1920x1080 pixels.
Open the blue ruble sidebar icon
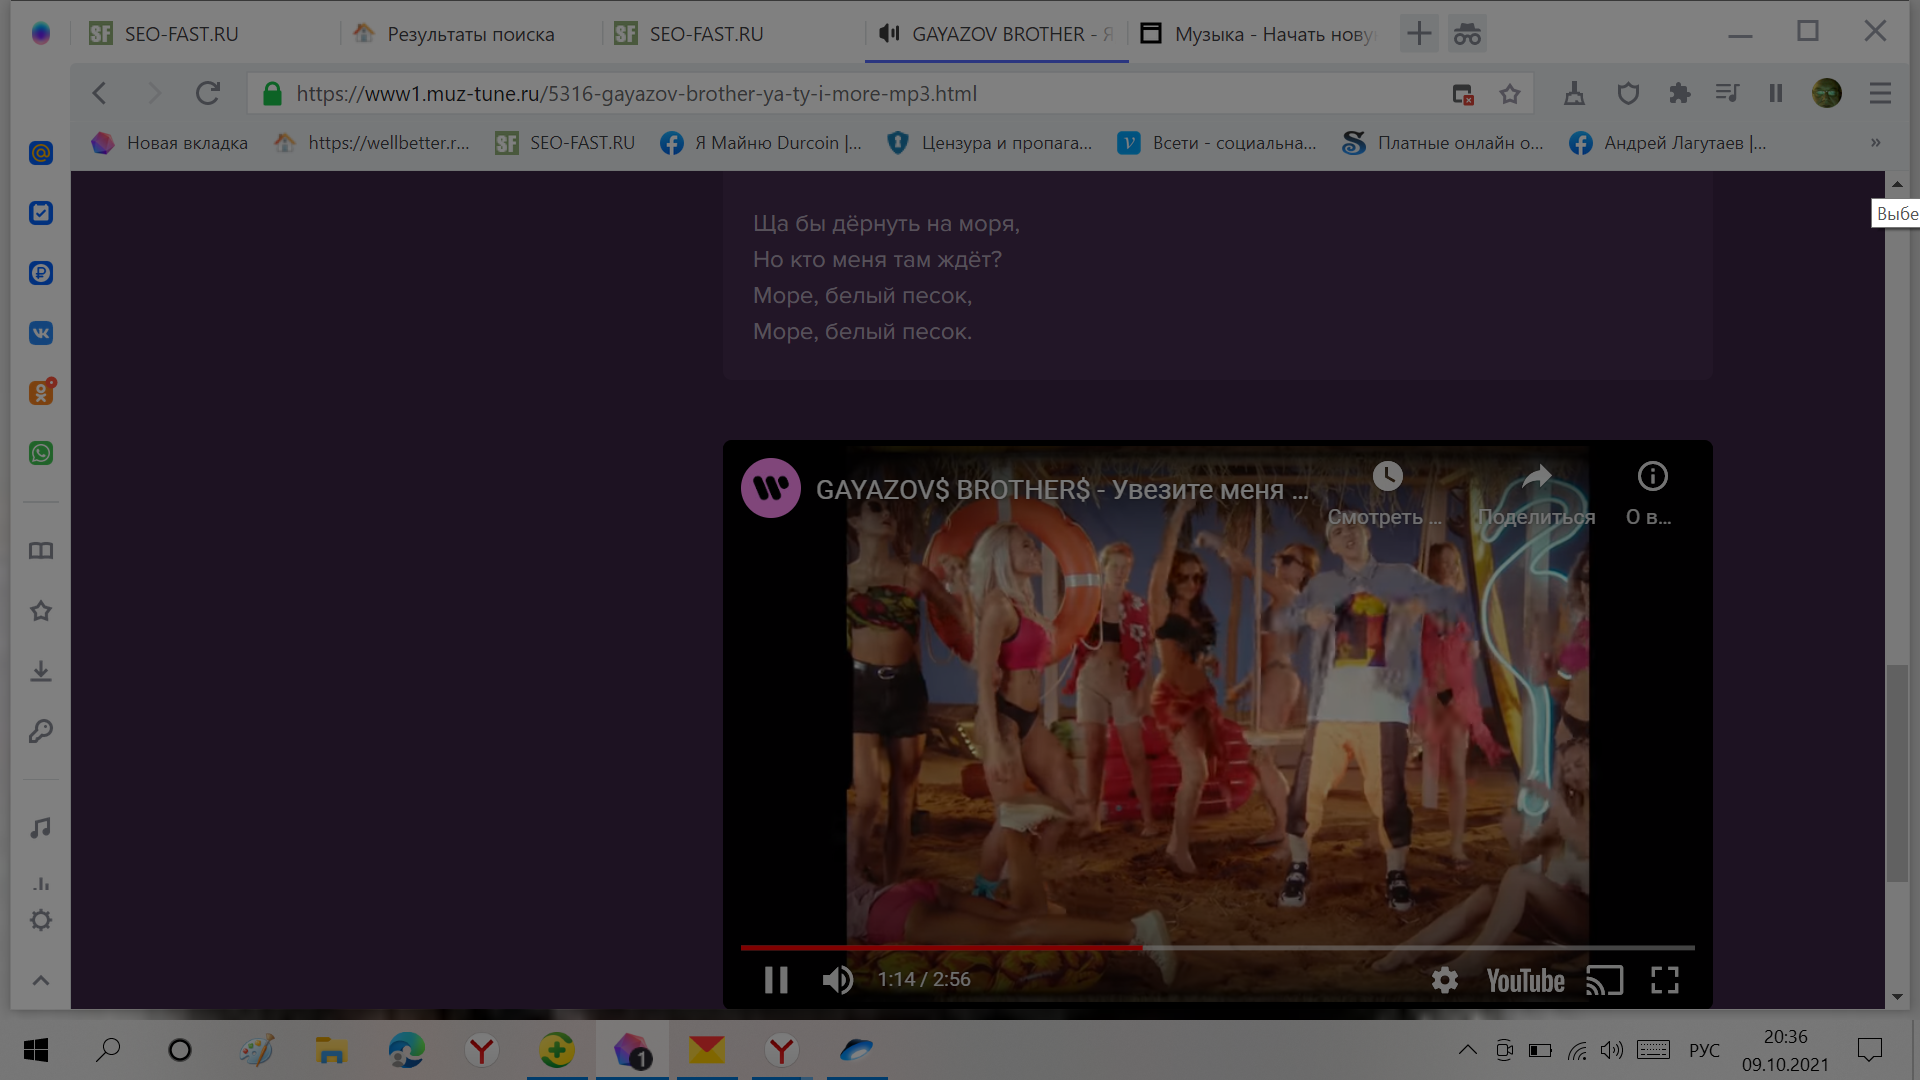[x=41, y=273]
